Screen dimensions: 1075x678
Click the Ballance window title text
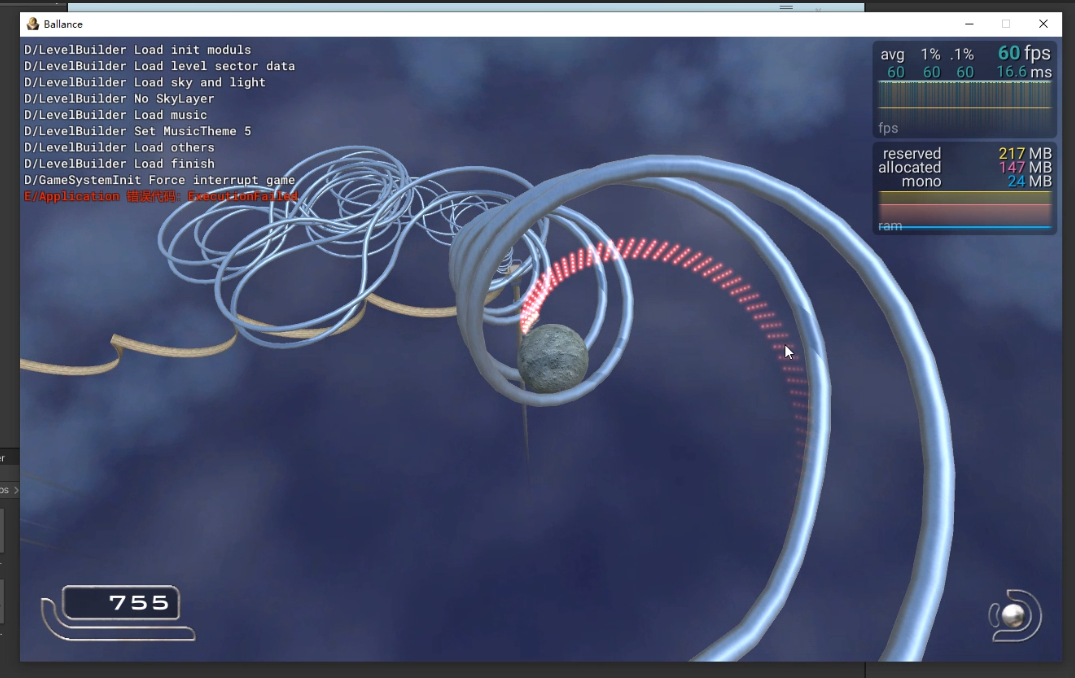[63, 24]
